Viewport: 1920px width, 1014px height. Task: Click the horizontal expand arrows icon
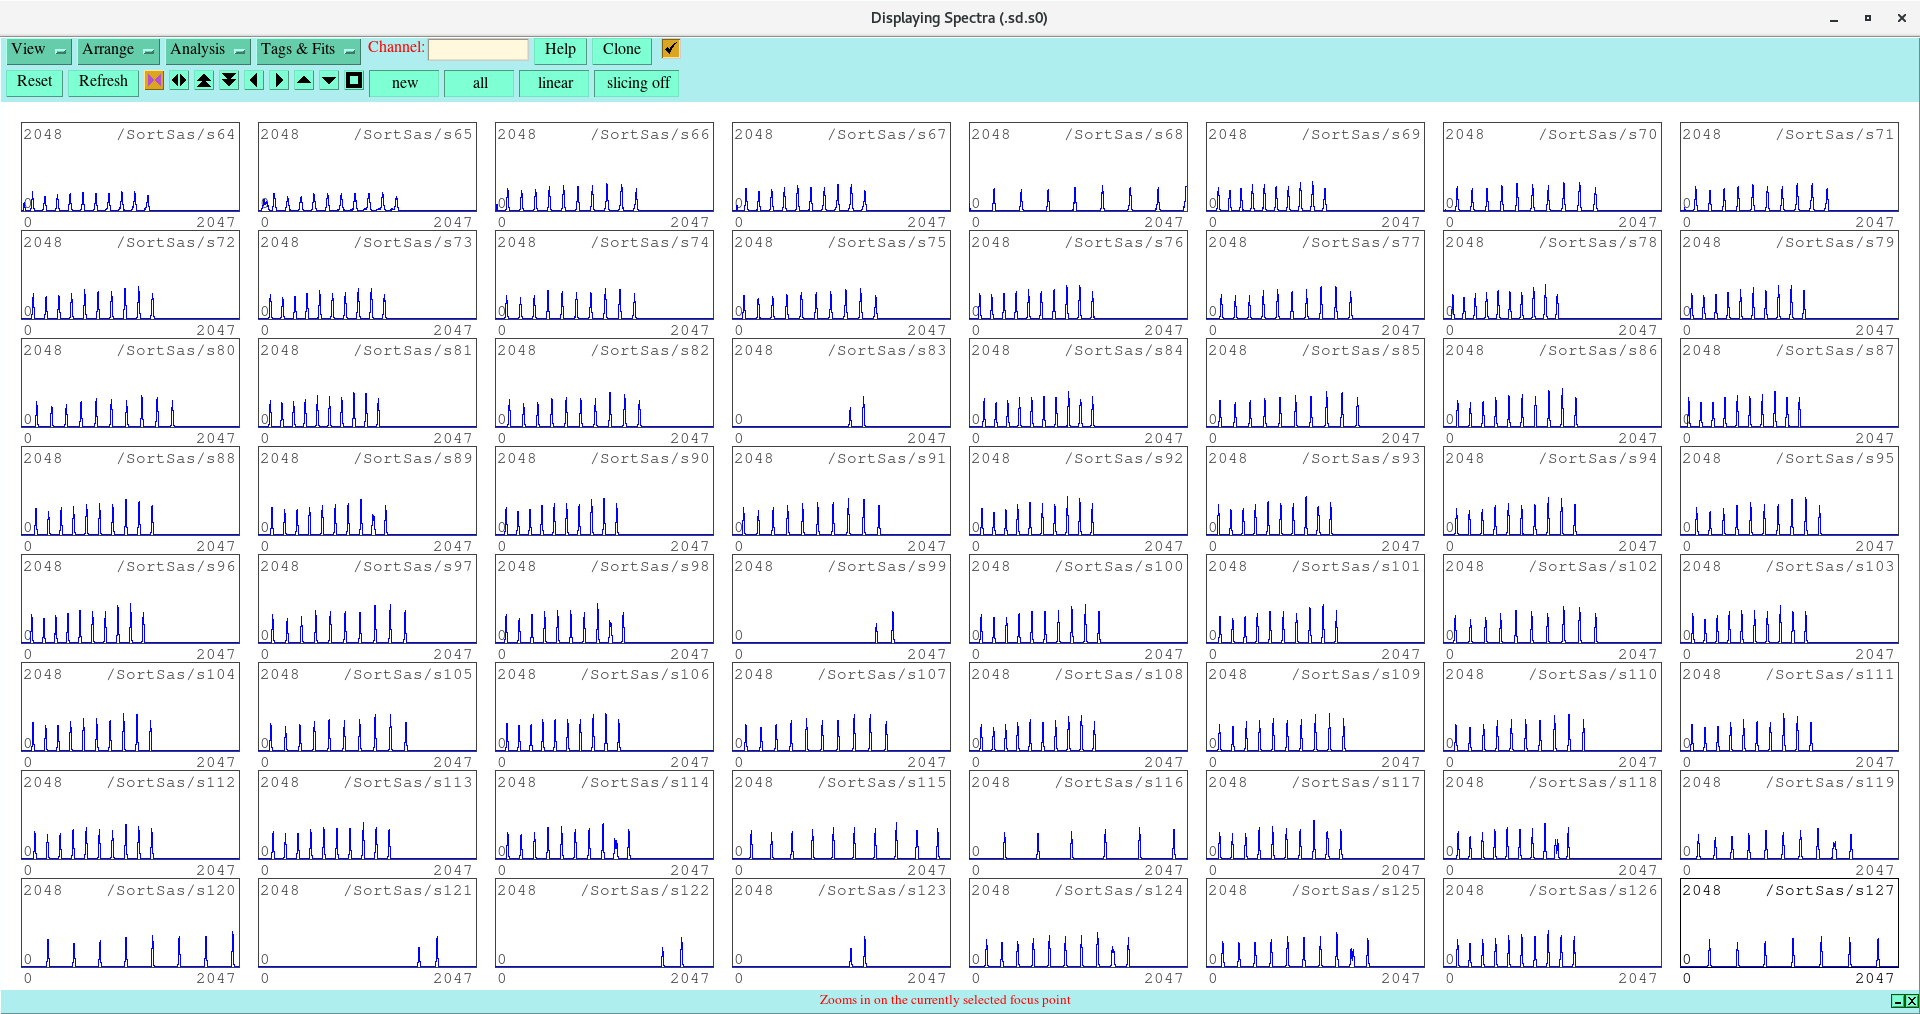(179, 81)
